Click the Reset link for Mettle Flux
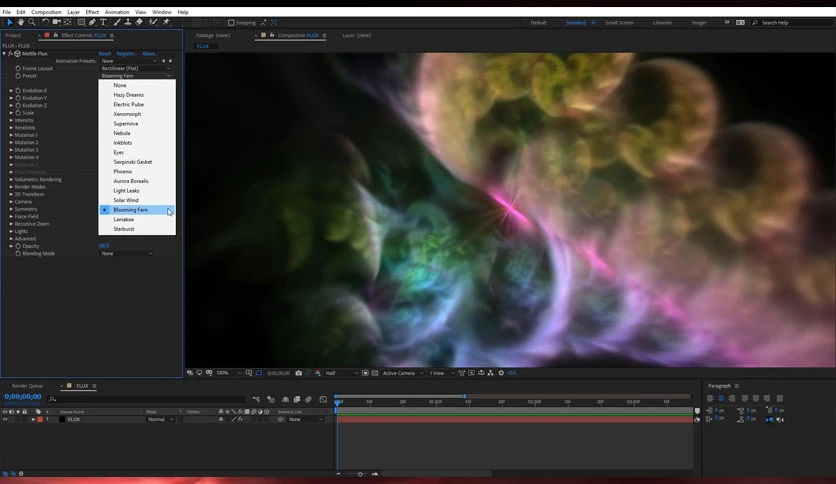 pyautogui.click(x=104, y=54)
